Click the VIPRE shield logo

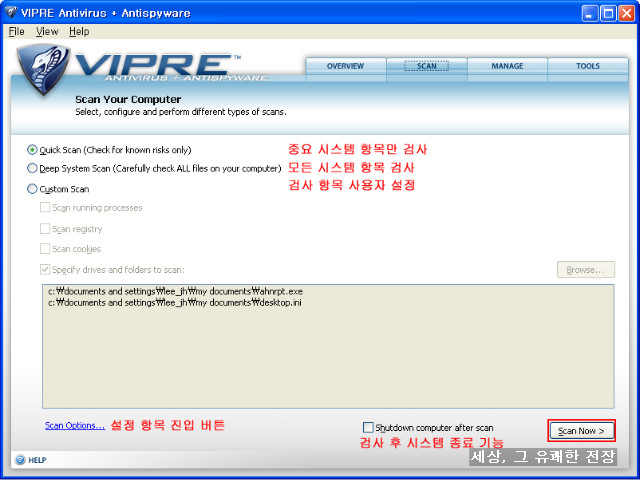tap(43, 69)
